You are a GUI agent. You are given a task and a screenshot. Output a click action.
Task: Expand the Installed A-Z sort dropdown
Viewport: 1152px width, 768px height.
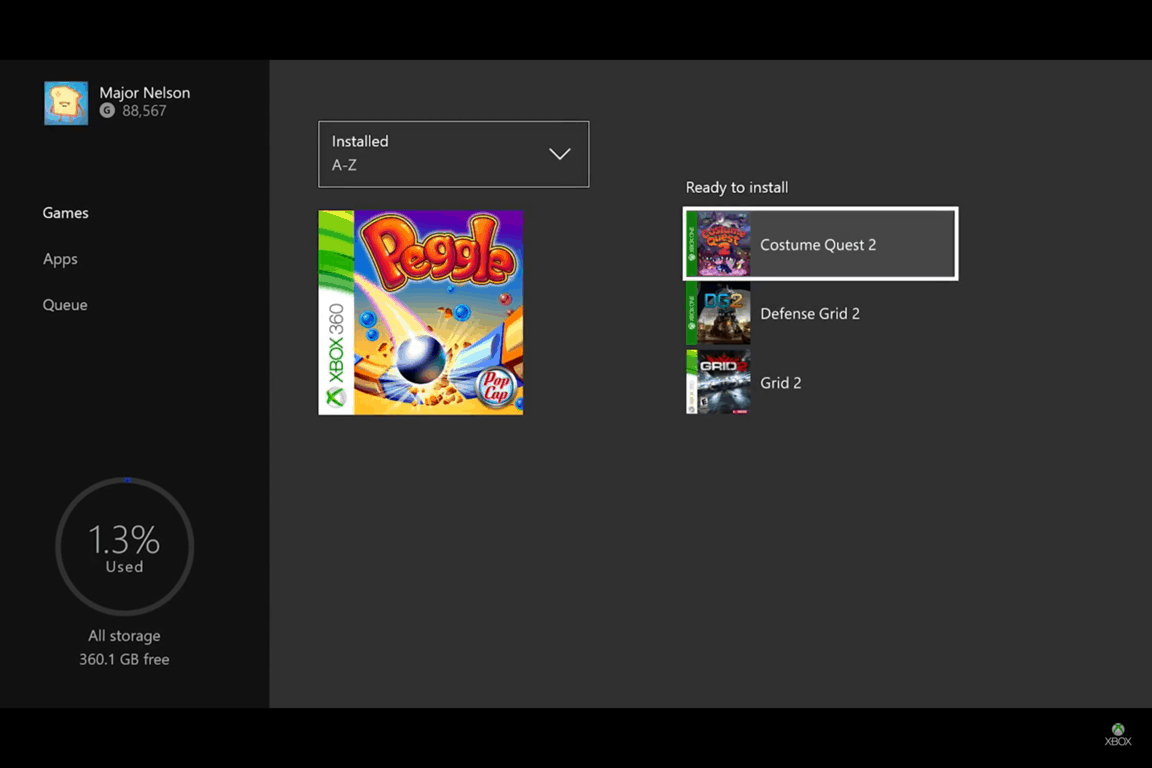(453, 154)
